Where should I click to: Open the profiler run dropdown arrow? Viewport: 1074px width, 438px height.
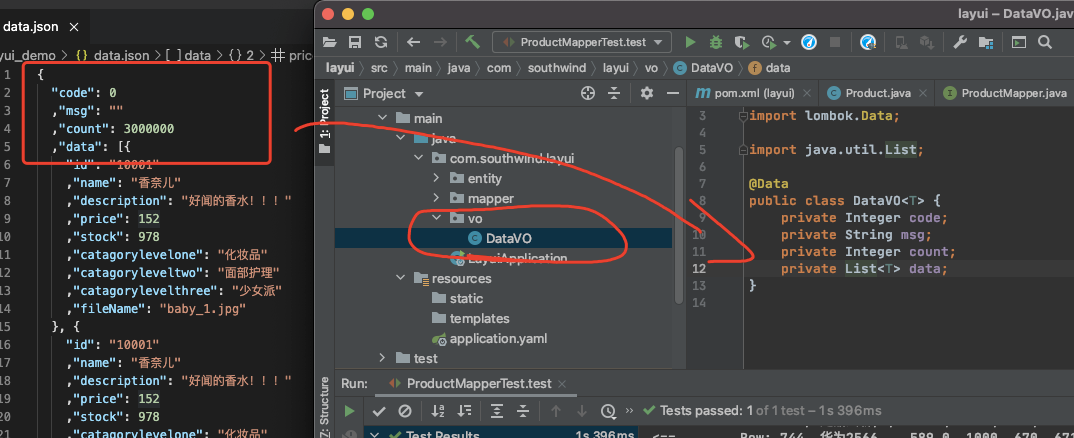click(786, 42)
